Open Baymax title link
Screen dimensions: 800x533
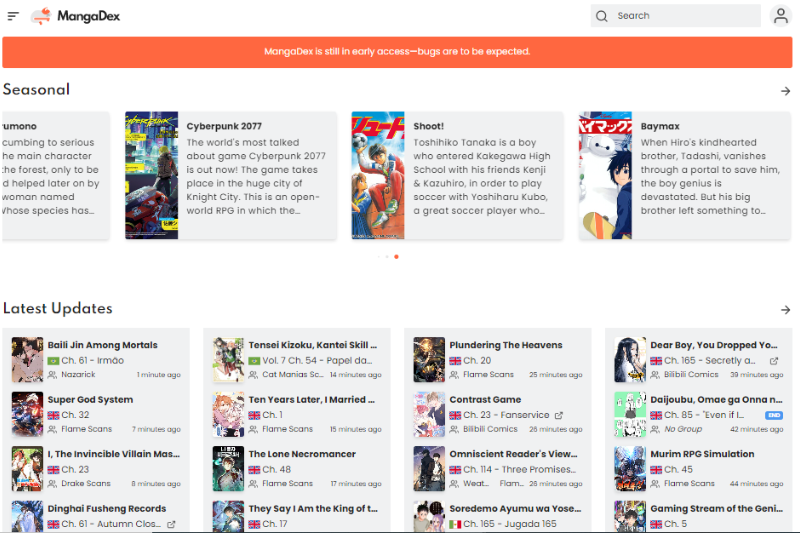(x=660, y=126)
